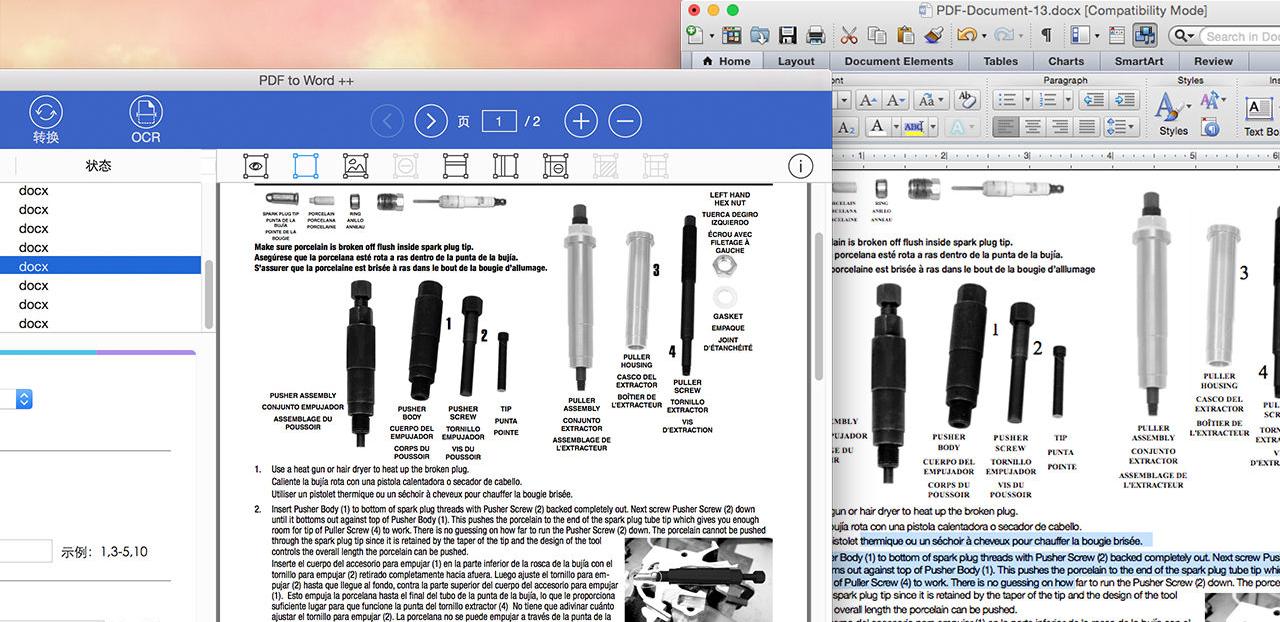Print the Word document
Viewport: 1280px width, 622px height.
coord(816,35)
